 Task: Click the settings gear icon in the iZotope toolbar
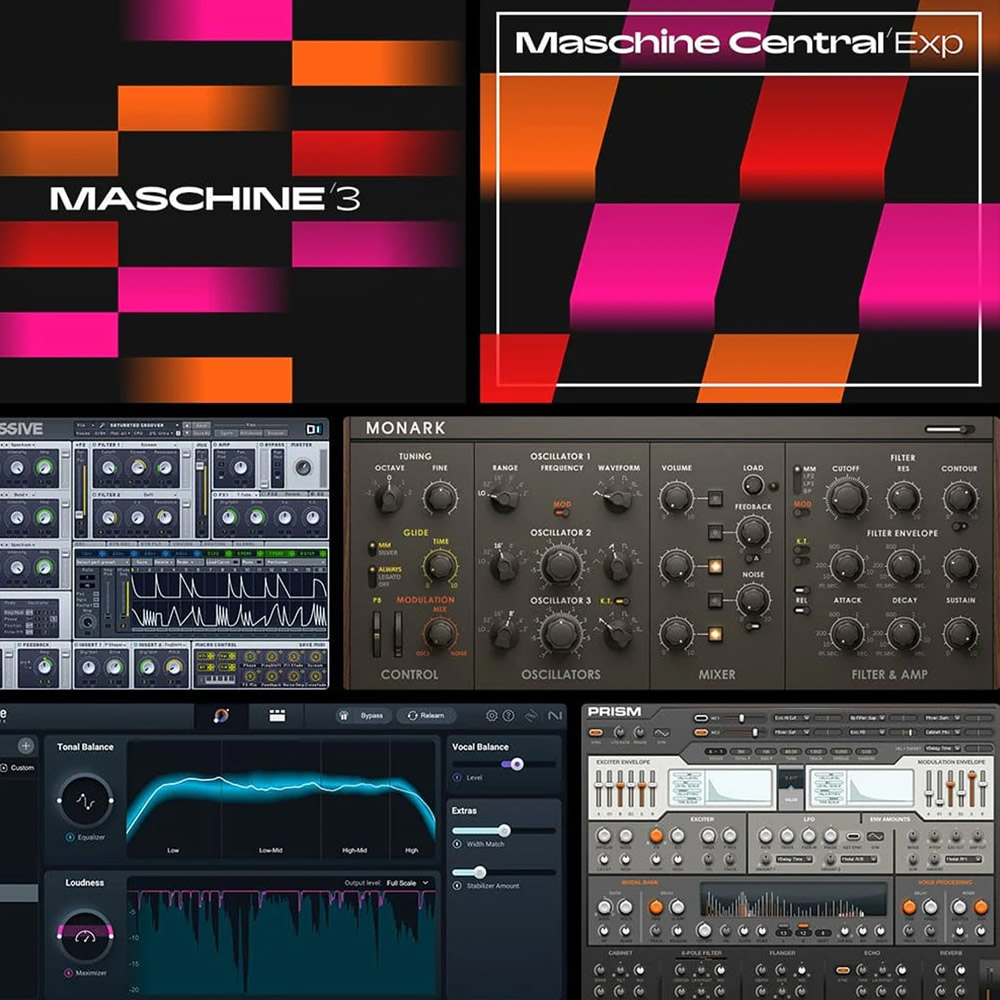tap(492, 715)
